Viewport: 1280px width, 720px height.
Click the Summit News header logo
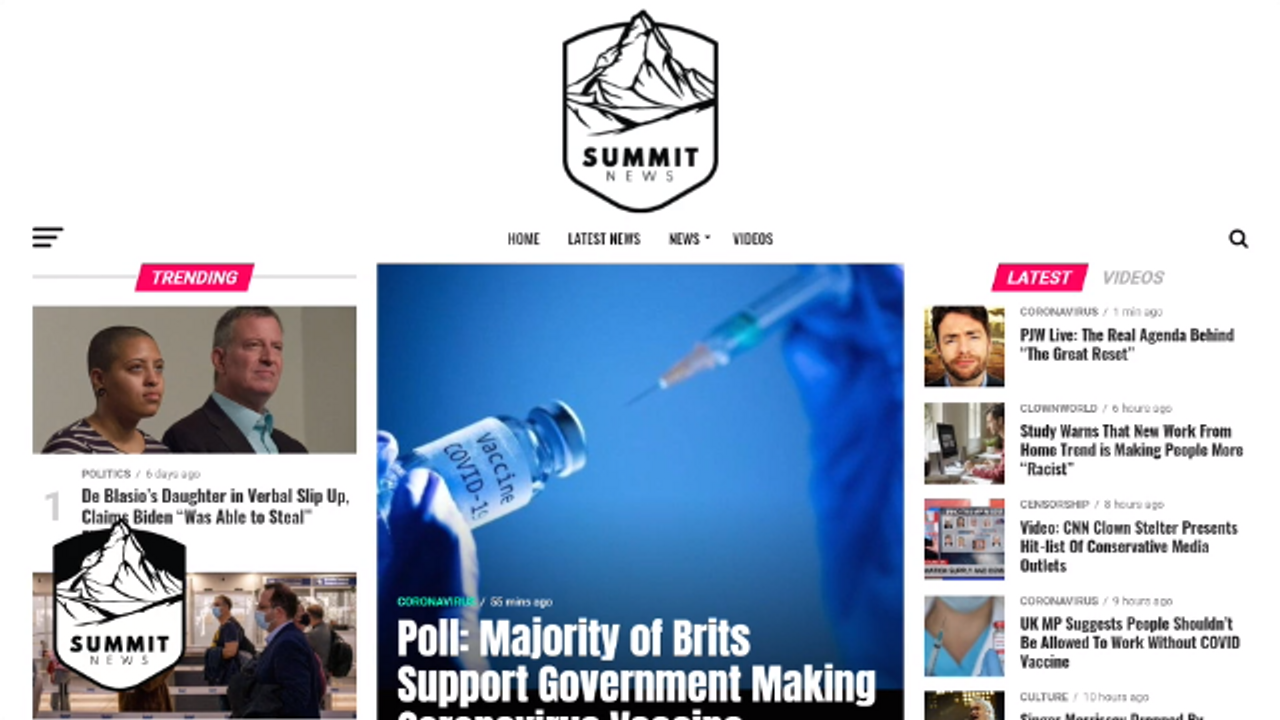click(x=640, y=111)
